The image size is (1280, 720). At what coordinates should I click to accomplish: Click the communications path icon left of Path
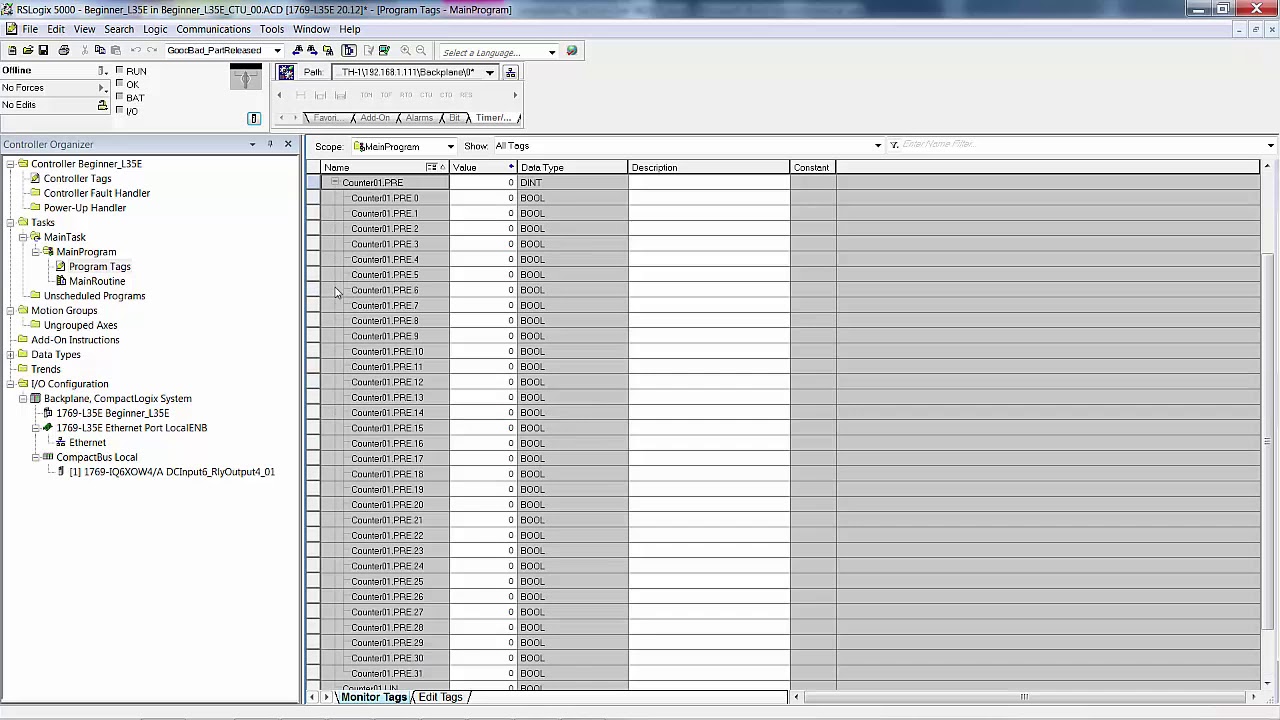click(287, 72)
